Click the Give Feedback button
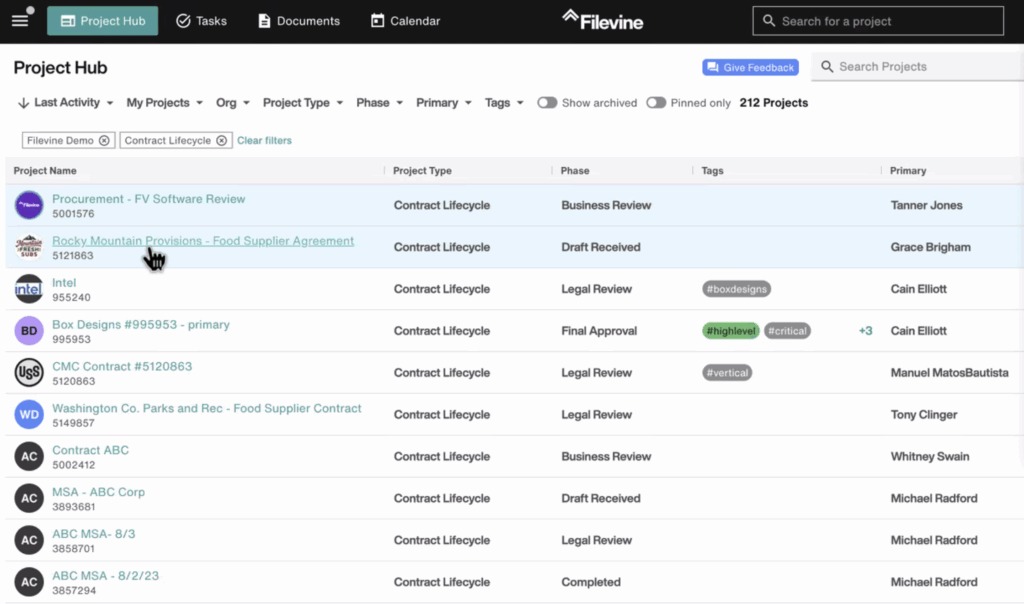This screenshot has height=604, width=1024. [x=750, y=67]
